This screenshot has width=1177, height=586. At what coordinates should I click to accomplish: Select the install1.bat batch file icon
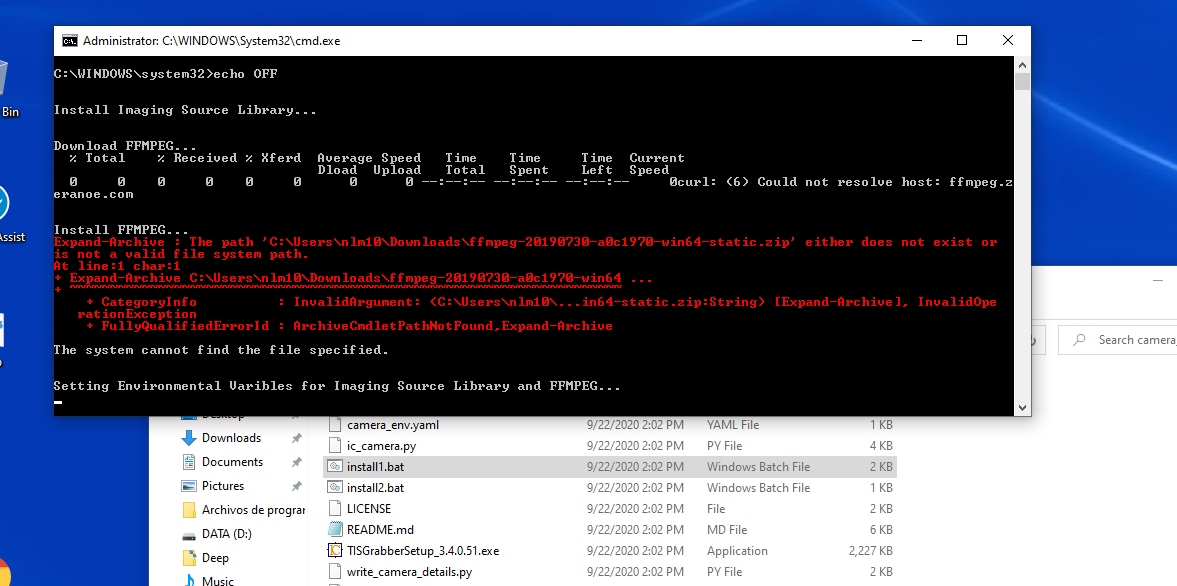[337, 466]
